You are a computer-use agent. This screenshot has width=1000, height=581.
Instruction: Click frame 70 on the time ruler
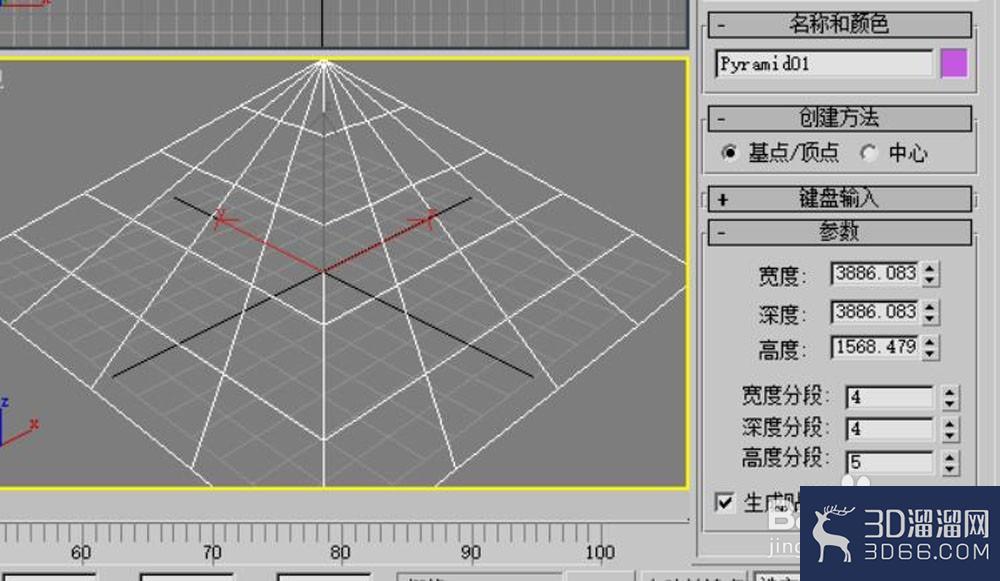click(212, 552)
